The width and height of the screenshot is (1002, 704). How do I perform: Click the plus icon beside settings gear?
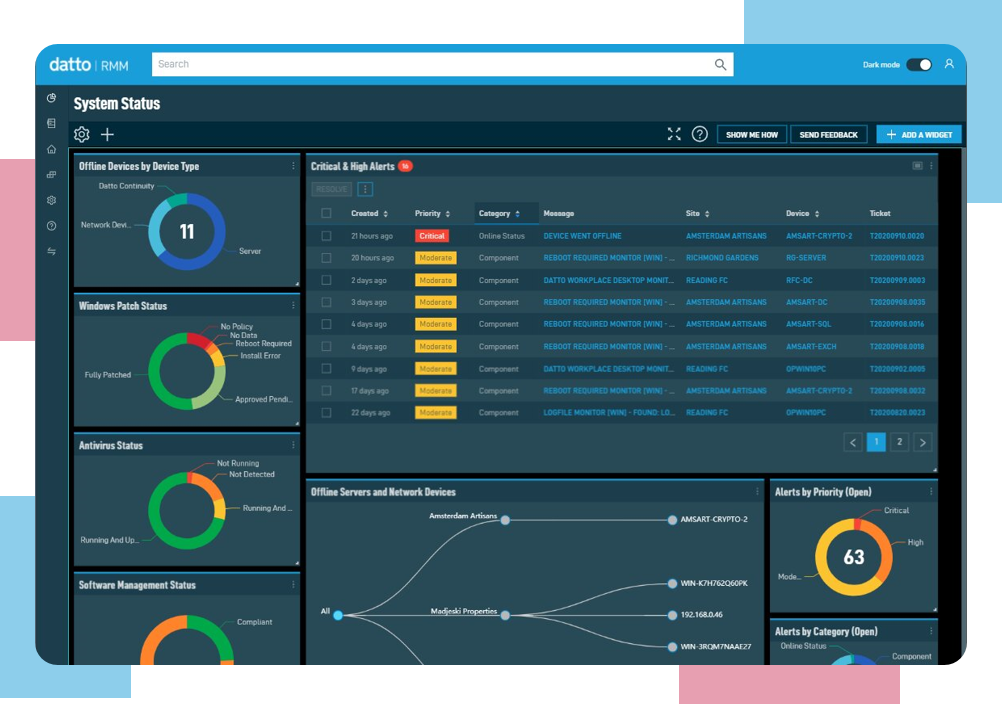pos(108,134)
